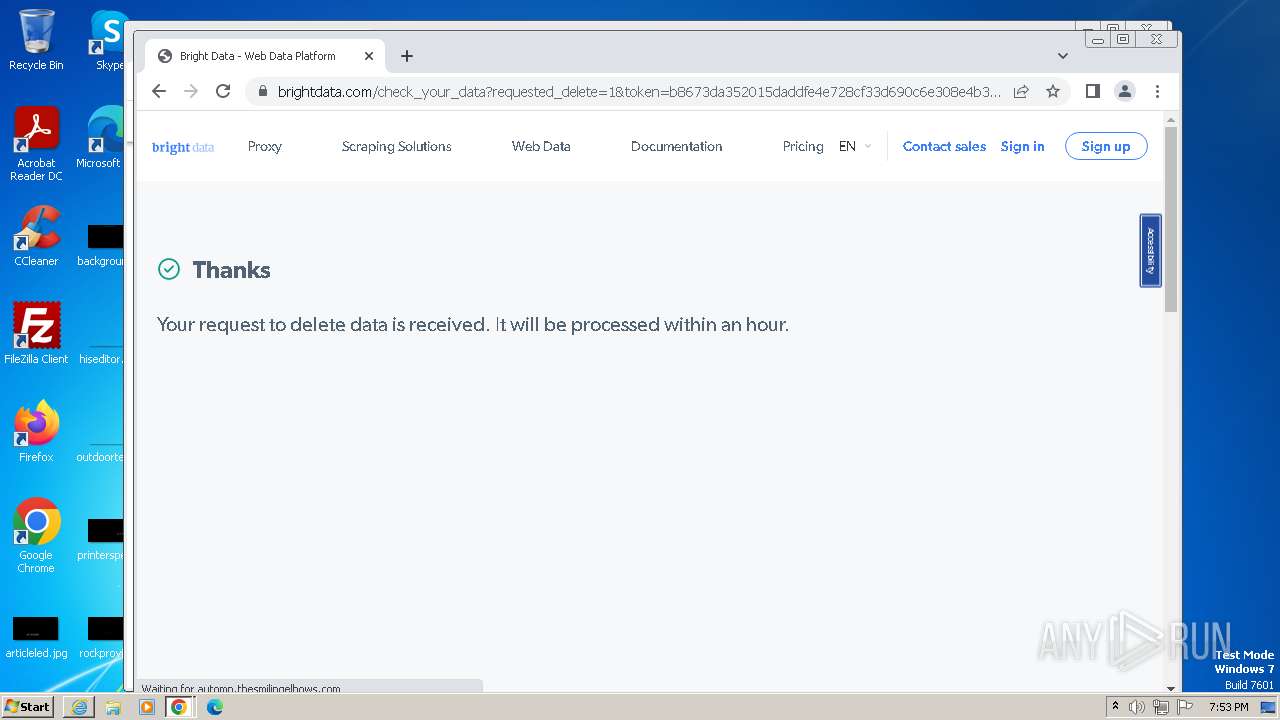Click the address bar URL
The width and height of the screenshot is (1280, 720).
coord(639,91)
